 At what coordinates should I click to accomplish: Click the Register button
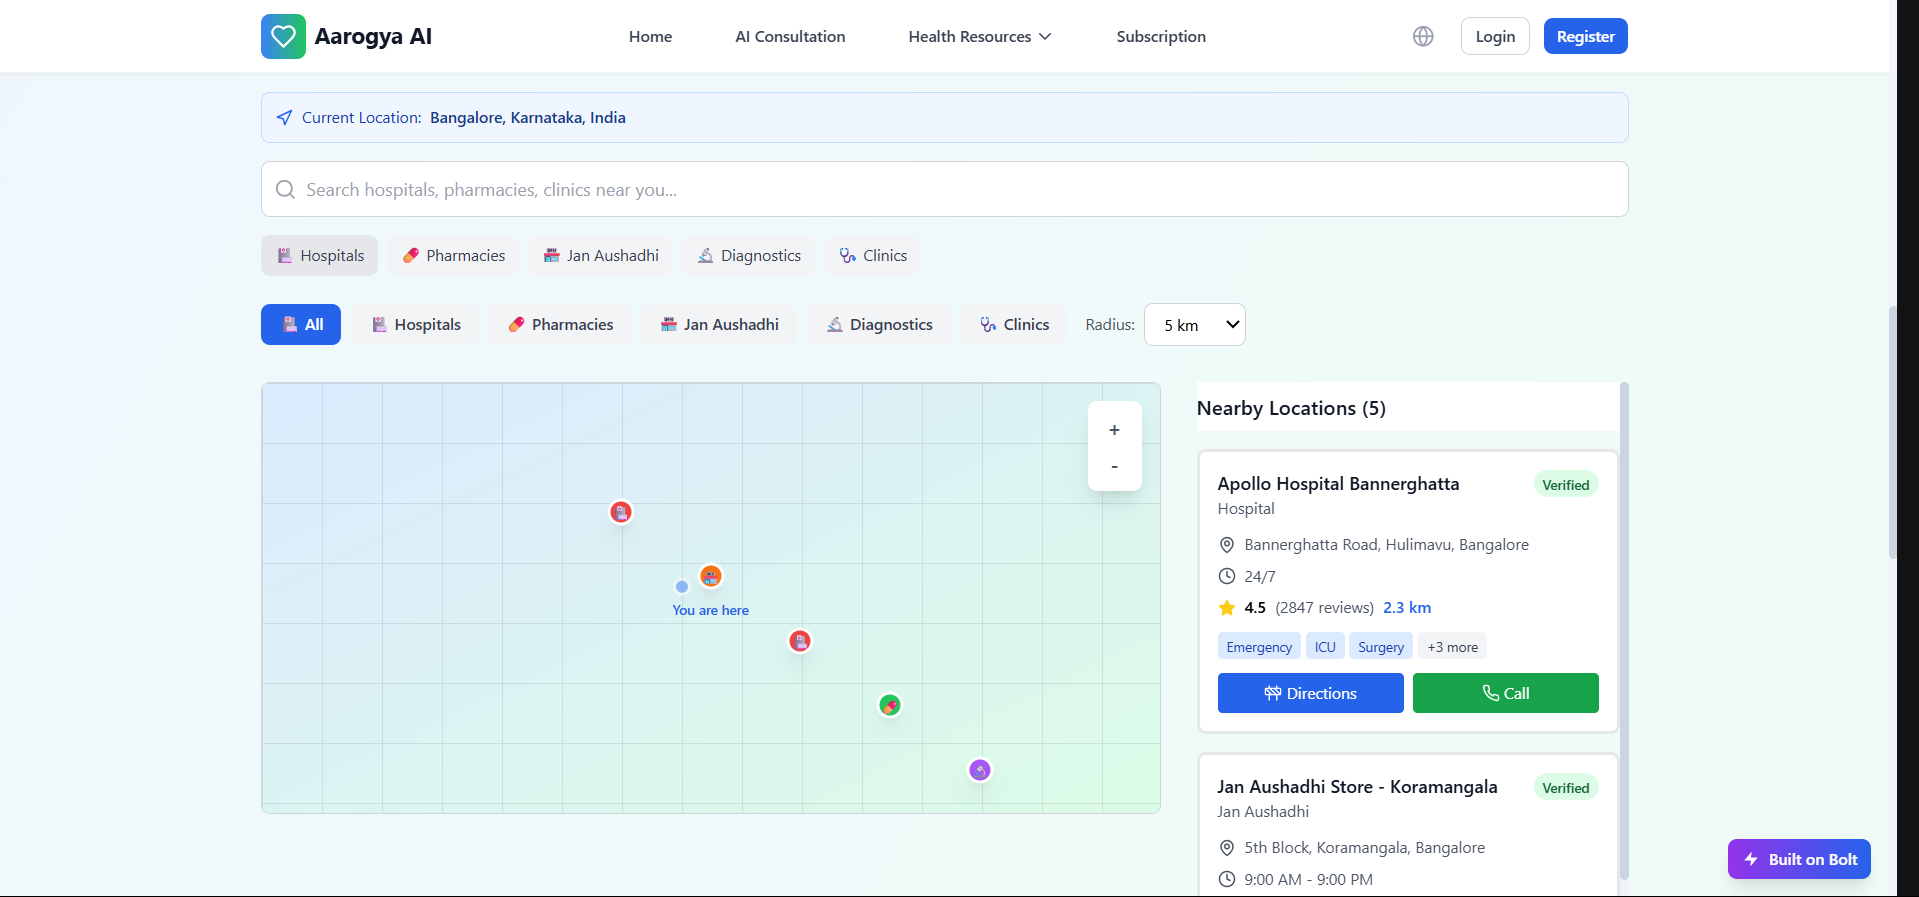1585,36
